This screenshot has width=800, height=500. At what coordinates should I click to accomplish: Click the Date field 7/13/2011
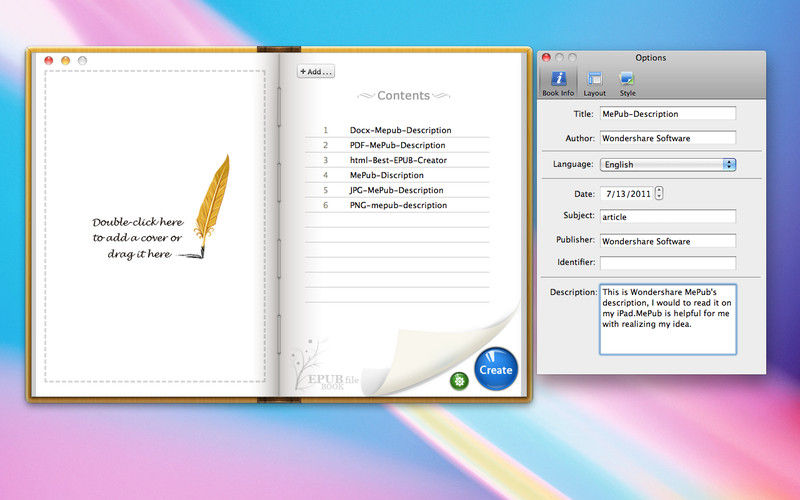tap(628, 194)
